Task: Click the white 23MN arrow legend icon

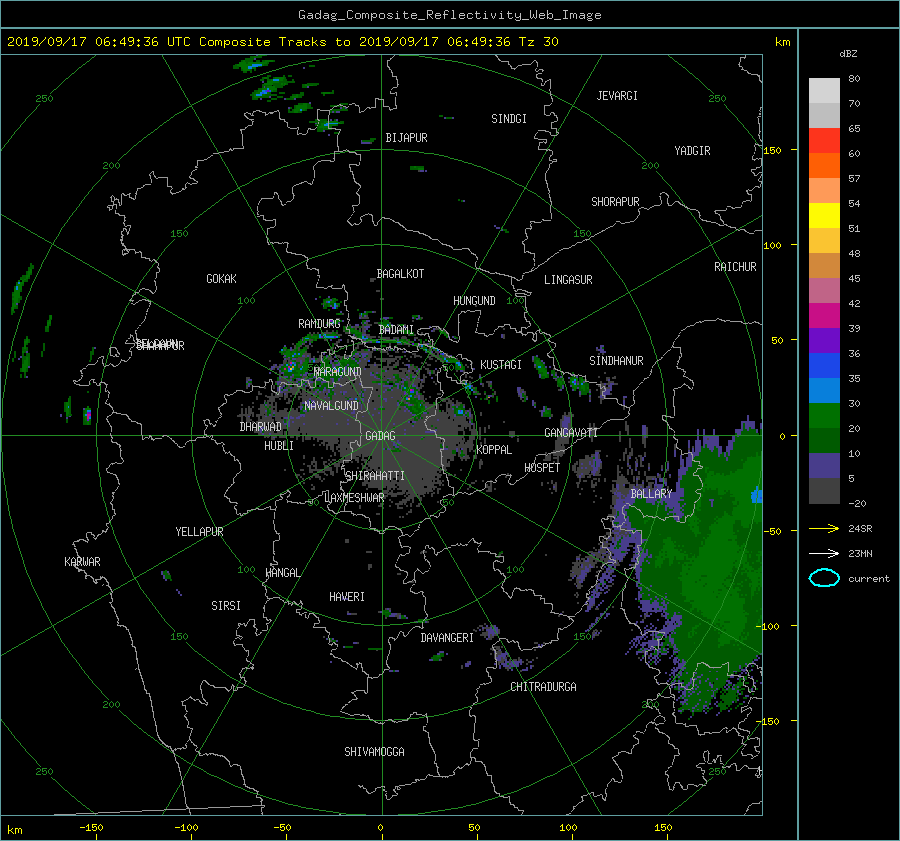Action: [824, 553]
